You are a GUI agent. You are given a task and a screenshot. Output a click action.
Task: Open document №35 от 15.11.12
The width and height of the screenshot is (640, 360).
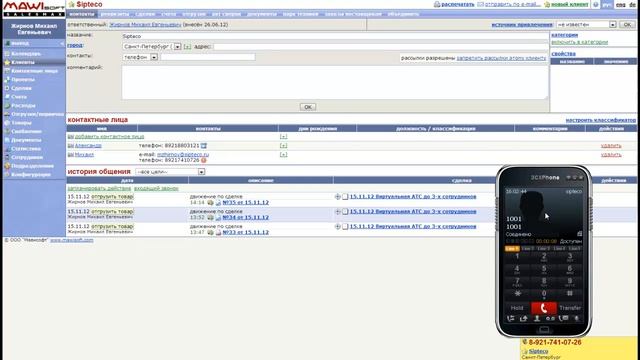click(245, 202)
